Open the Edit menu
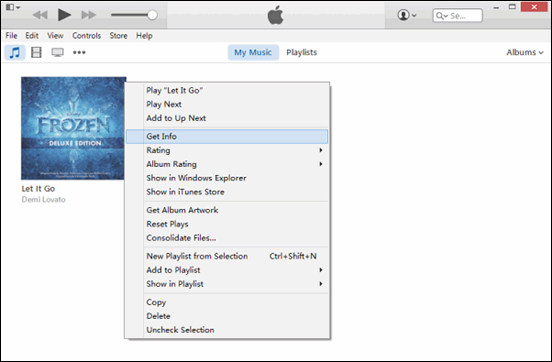Screen dimensions: 552x362 coord(32,36)
